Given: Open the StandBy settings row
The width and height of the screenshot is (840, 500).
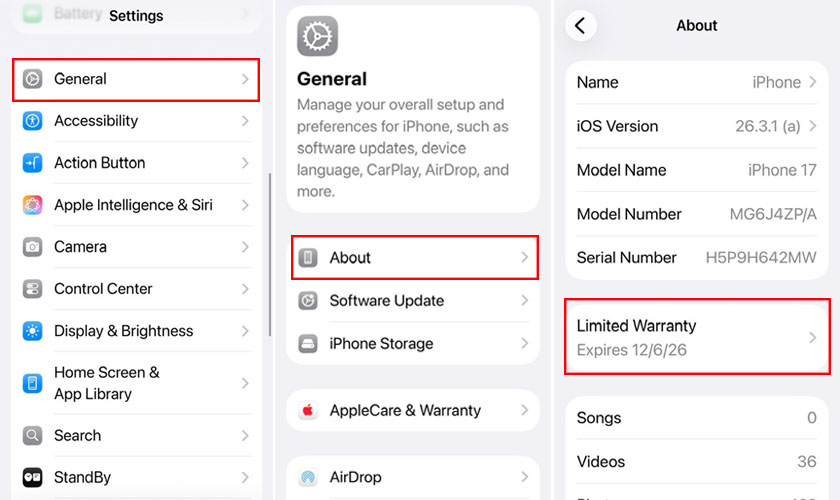Looking at the screenshot, I should [x=136, y=477].
